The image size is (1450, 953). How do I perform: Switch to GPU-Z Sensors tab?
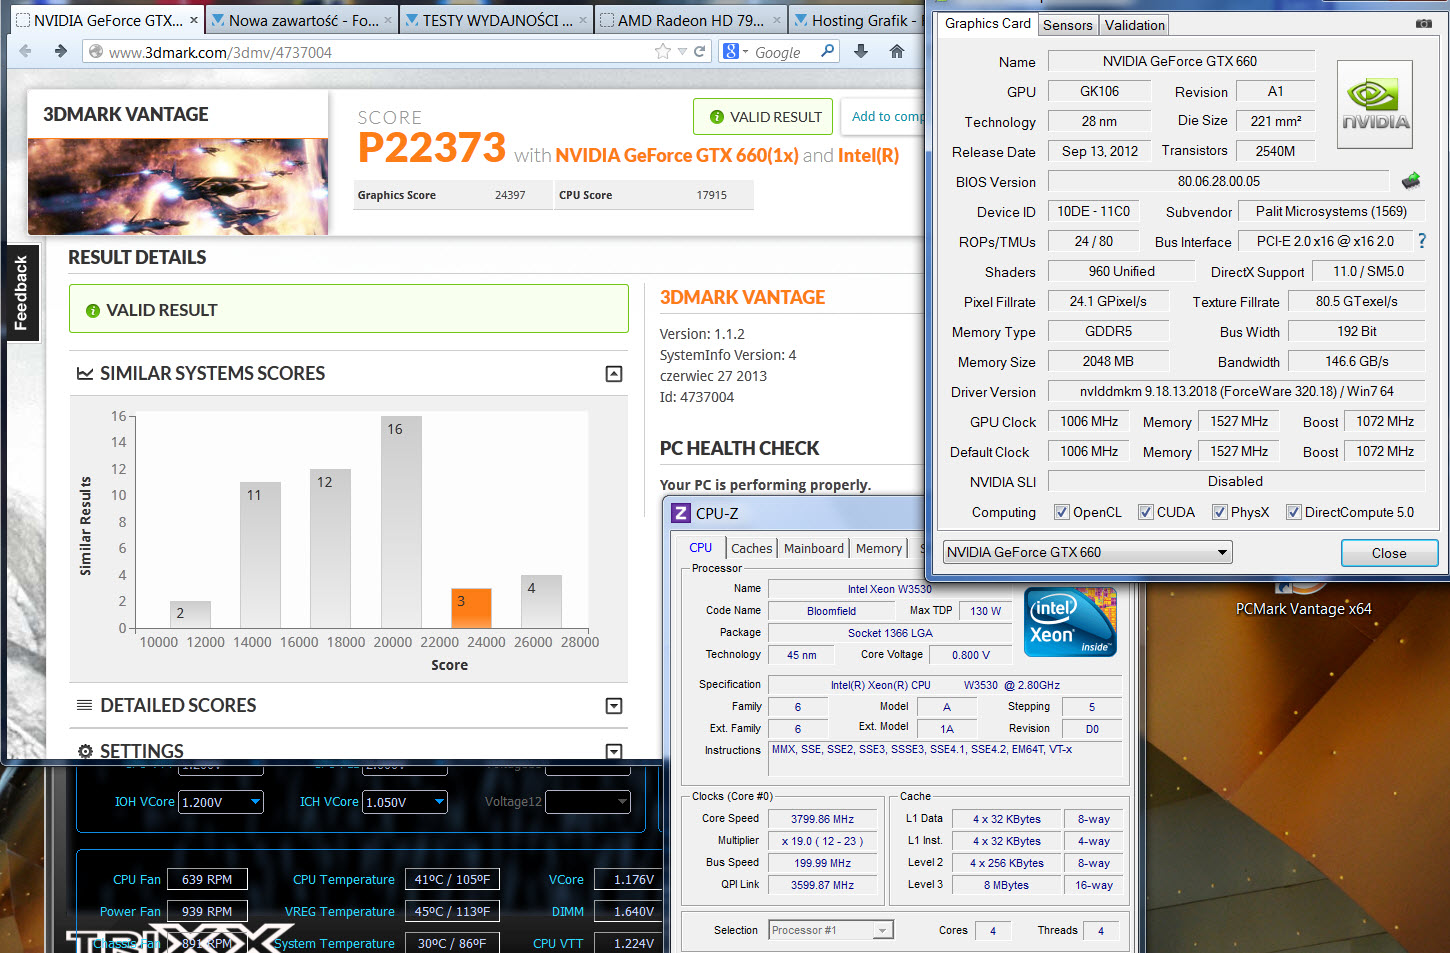pyautogui.click(x=1068, y=25)
